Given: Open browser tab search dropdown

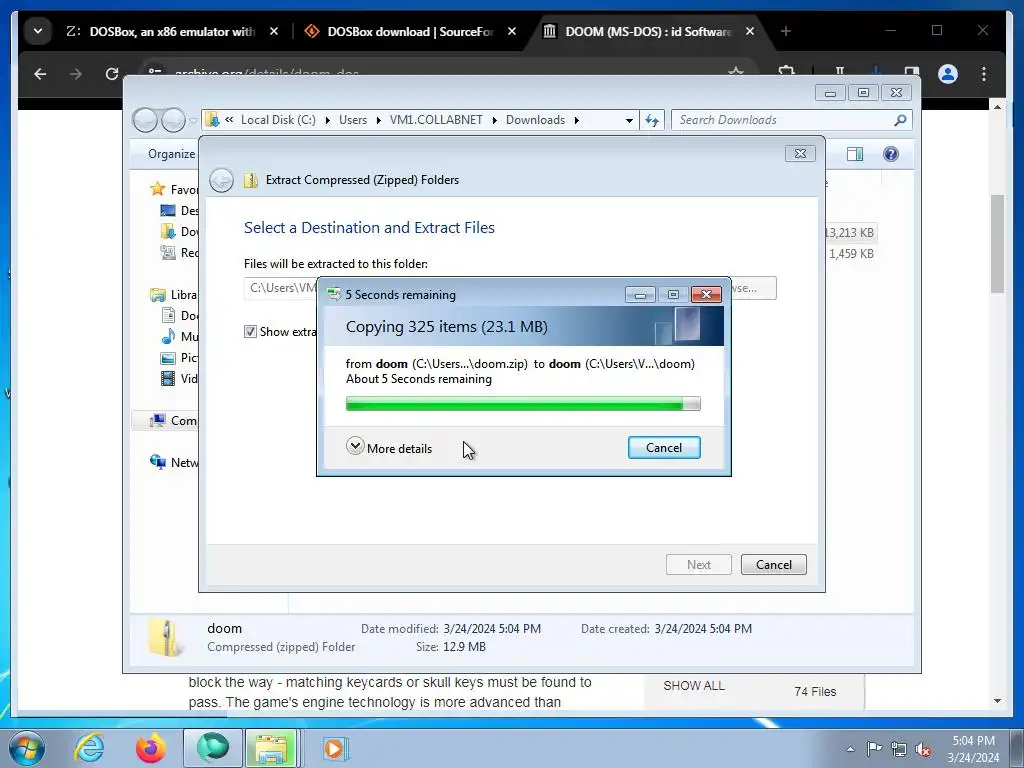Looking at the screenshot, I should pyautogui.click(x=38, y=31).
